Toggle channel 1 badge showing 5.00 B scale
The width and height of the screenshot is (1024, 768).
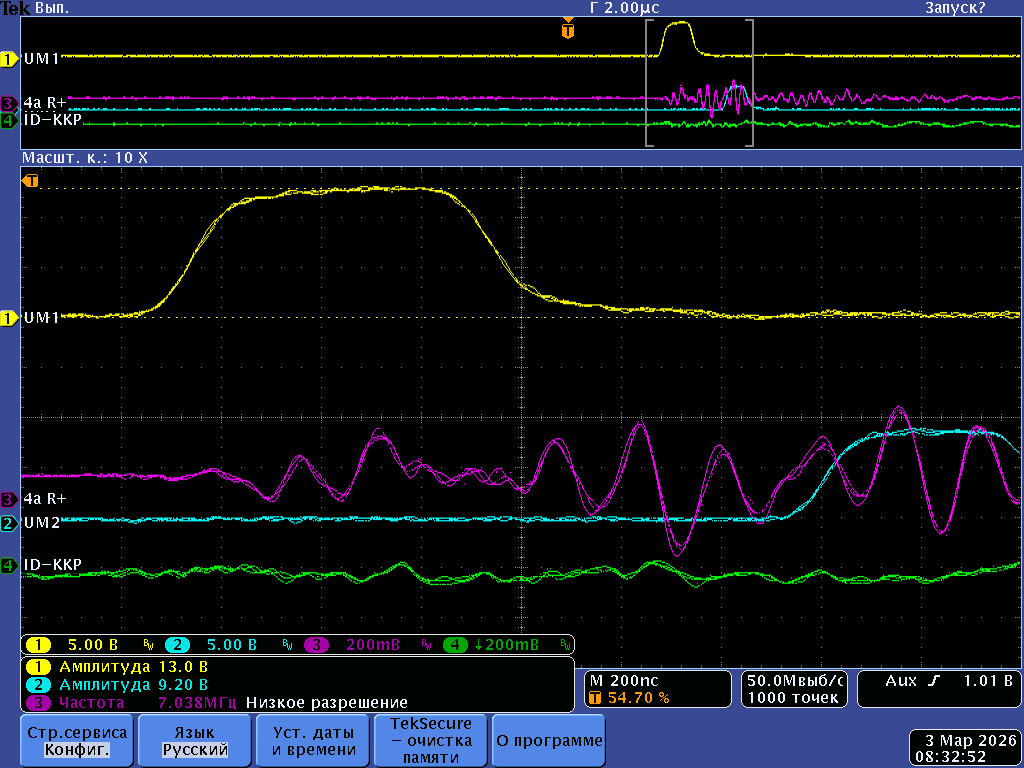[38, 645]
